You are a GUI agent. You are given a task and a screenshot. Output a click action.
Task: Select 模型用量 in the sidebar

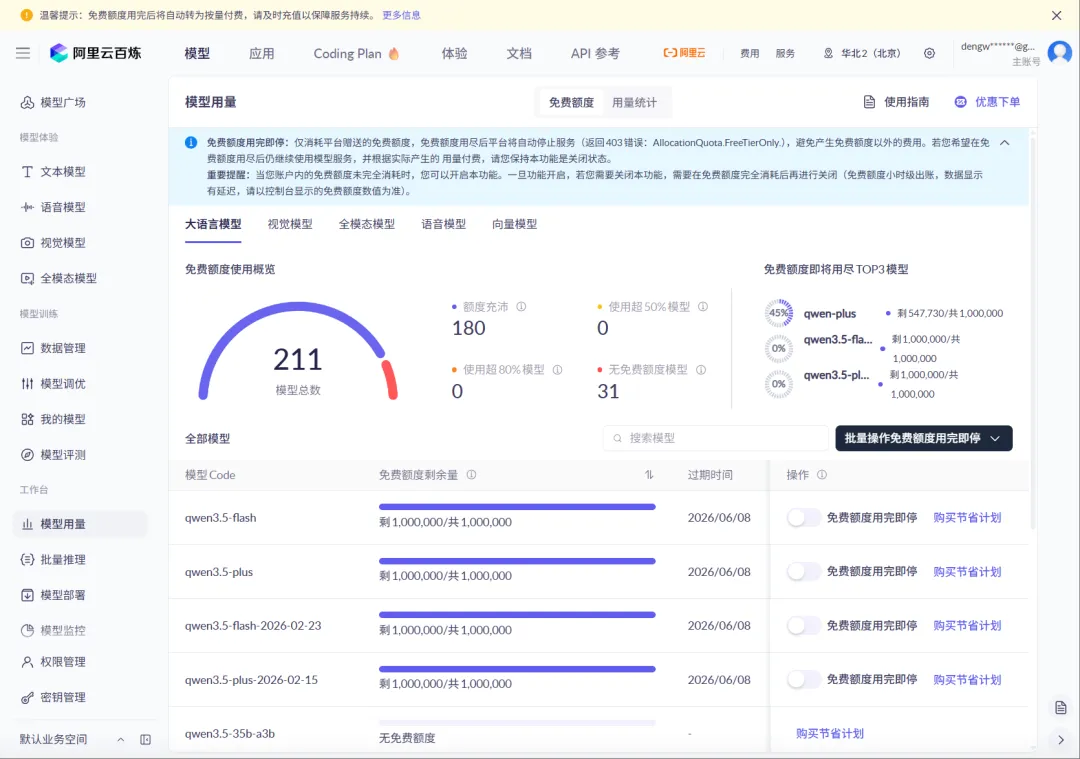pos(80,524)
